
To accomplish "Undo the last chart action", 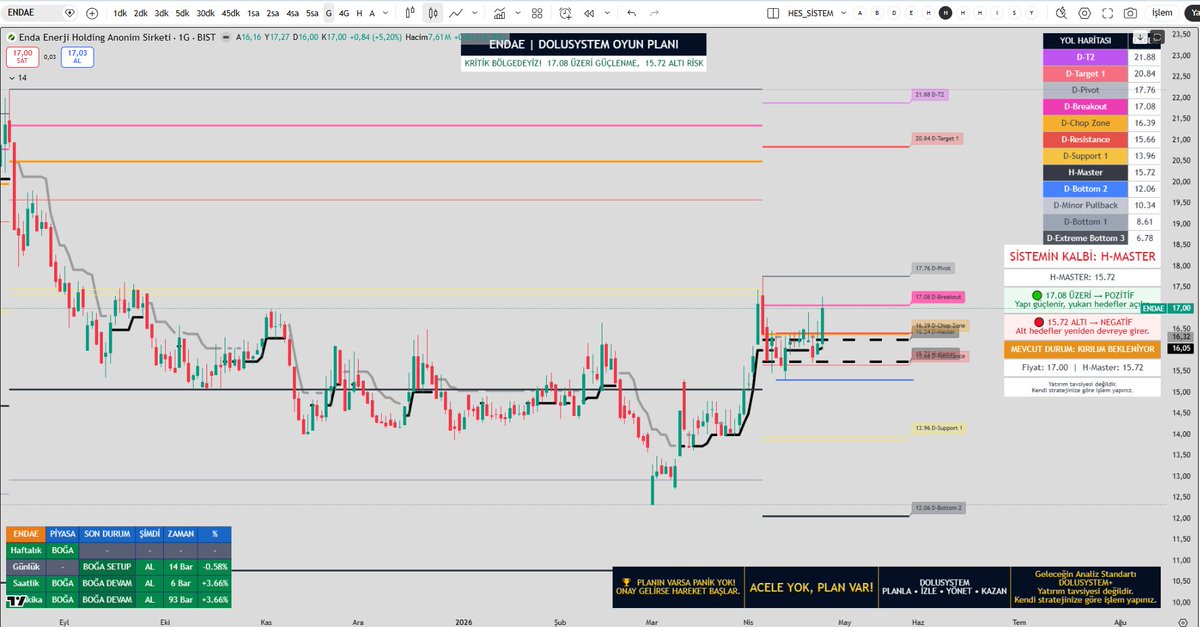I will pos(631,14).
